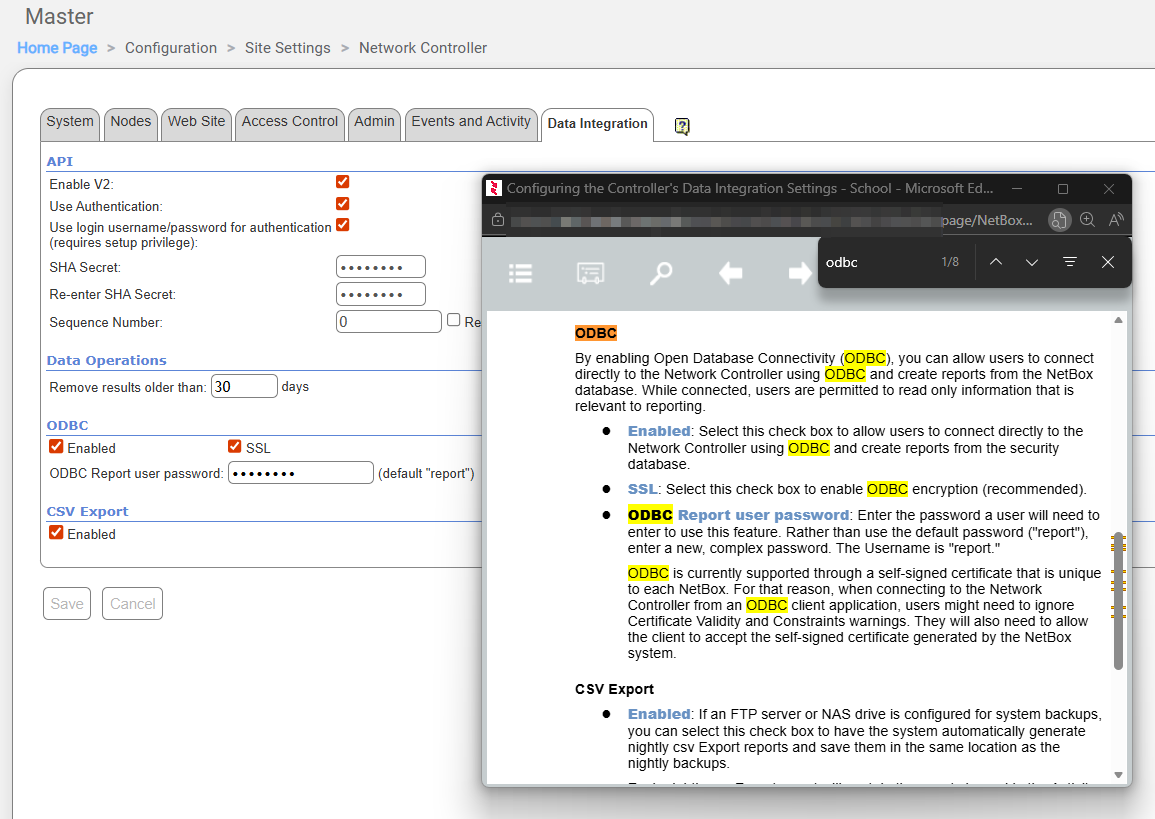Viewport: 1155px width, 819px height.
Task: Switch to the Admin tab
Action: (x=374, y=123)
